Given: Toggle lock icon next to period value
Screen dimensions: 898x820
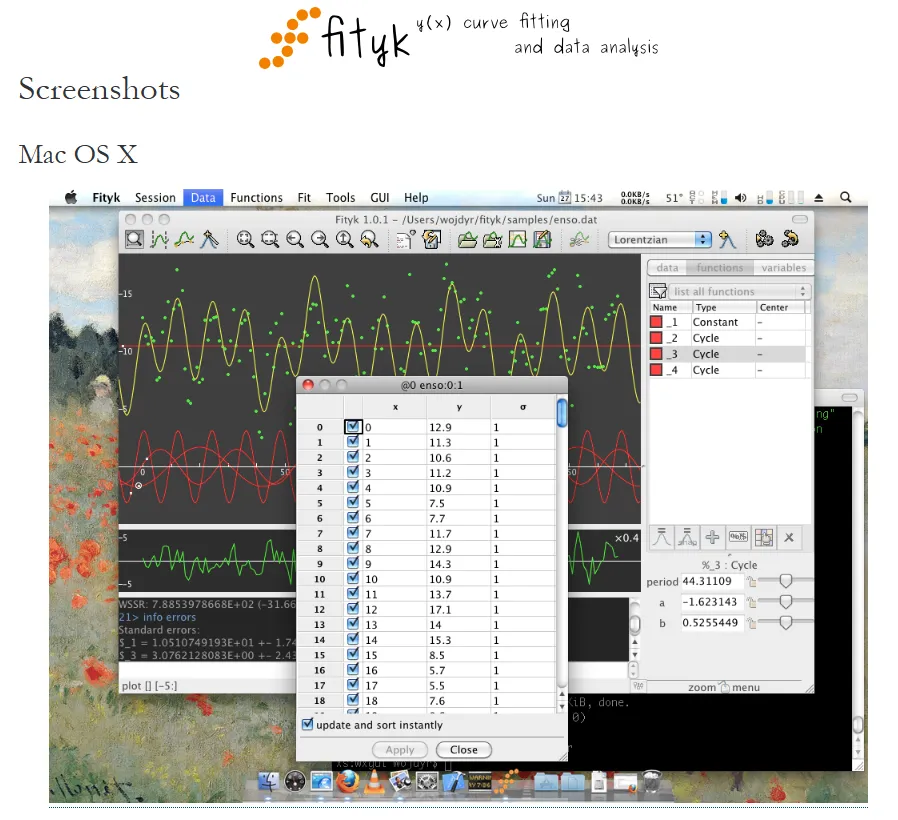Looking at the screenshot, I should [751, 582].
